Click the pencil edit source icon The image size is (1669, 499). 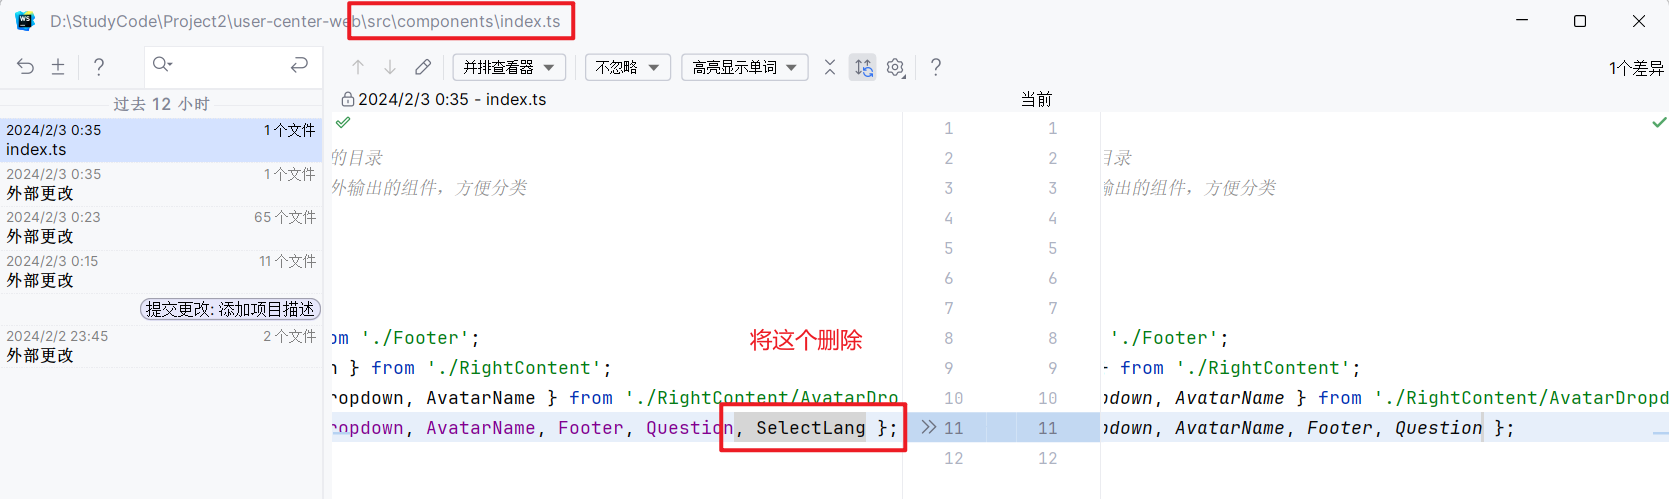(x=423, y=67)
